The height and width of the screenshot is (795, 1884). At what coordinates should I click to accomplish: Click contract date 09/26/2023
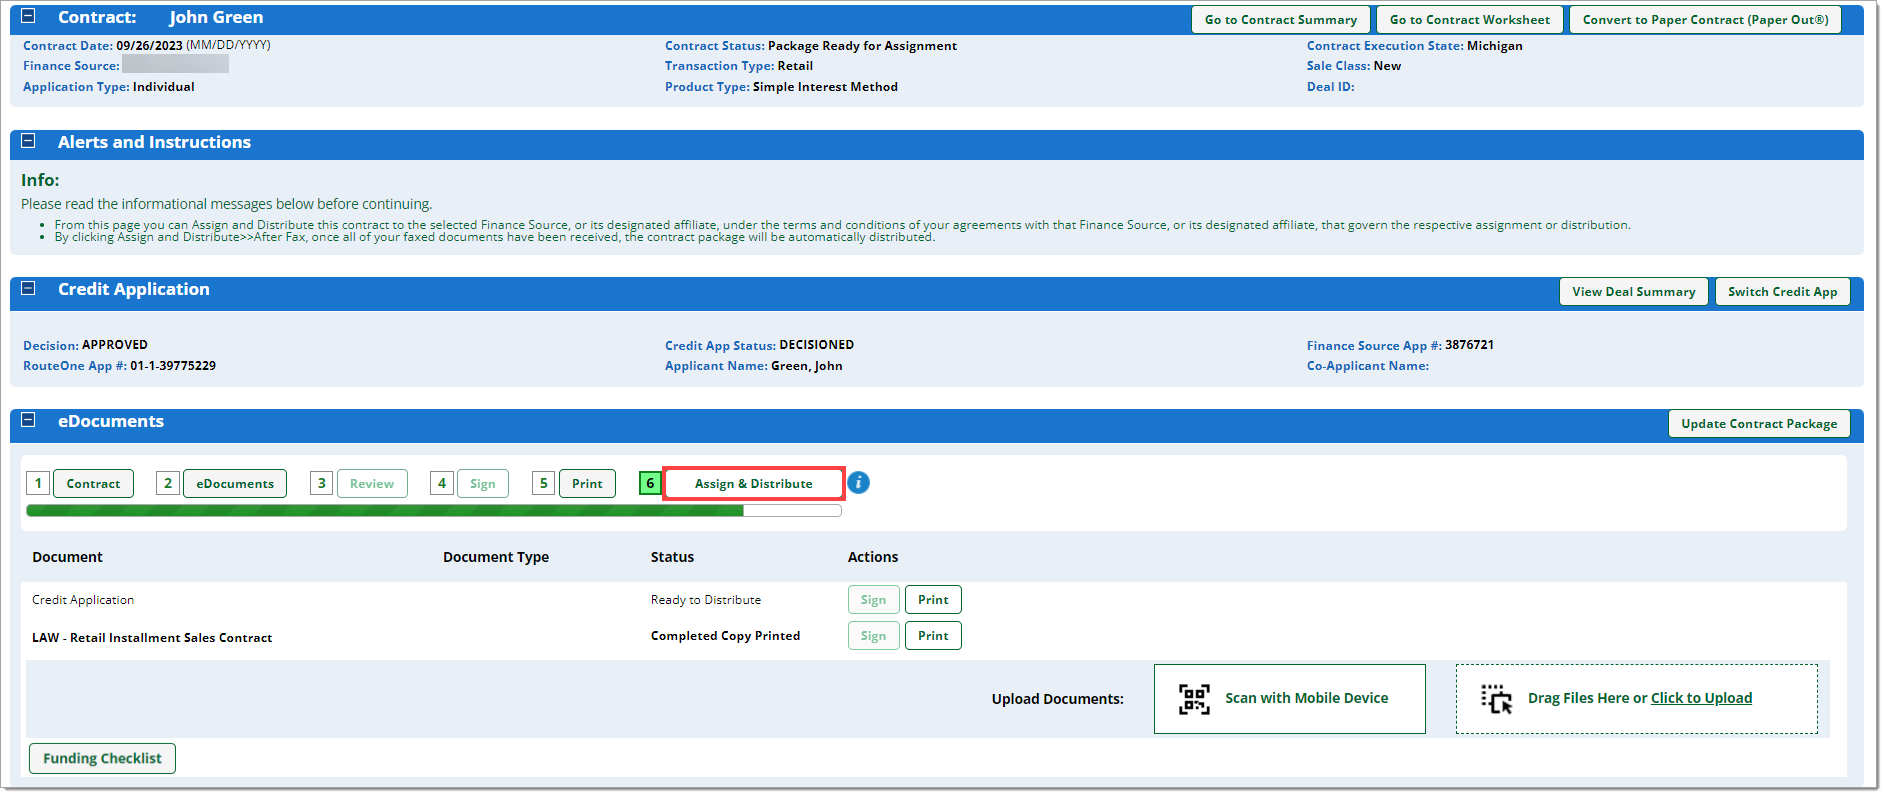click(149, 46)
